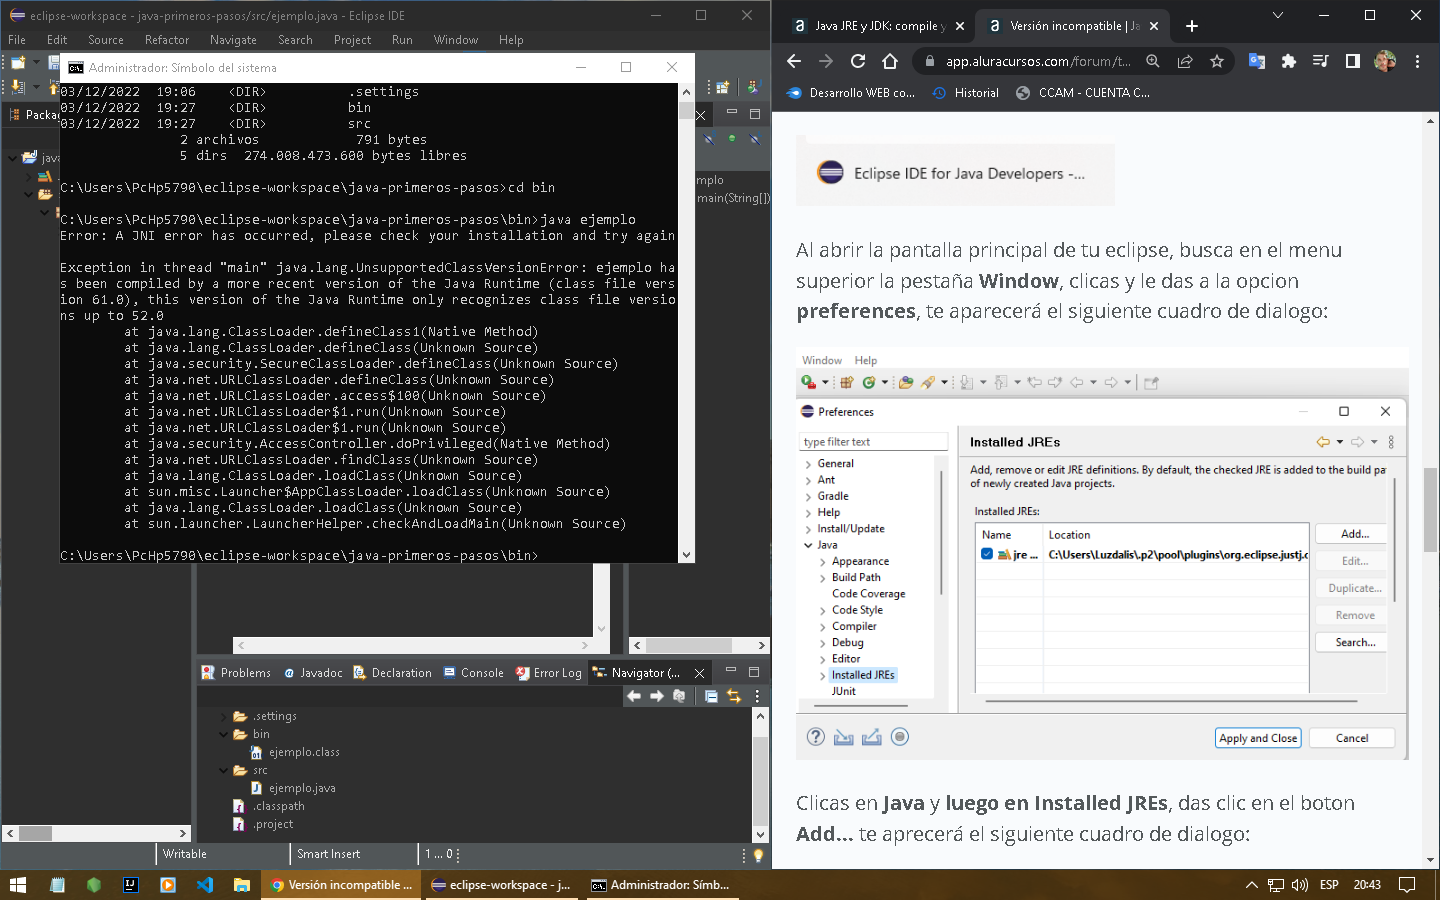Maximize the Navigator bottom panel

click(755, 672)
